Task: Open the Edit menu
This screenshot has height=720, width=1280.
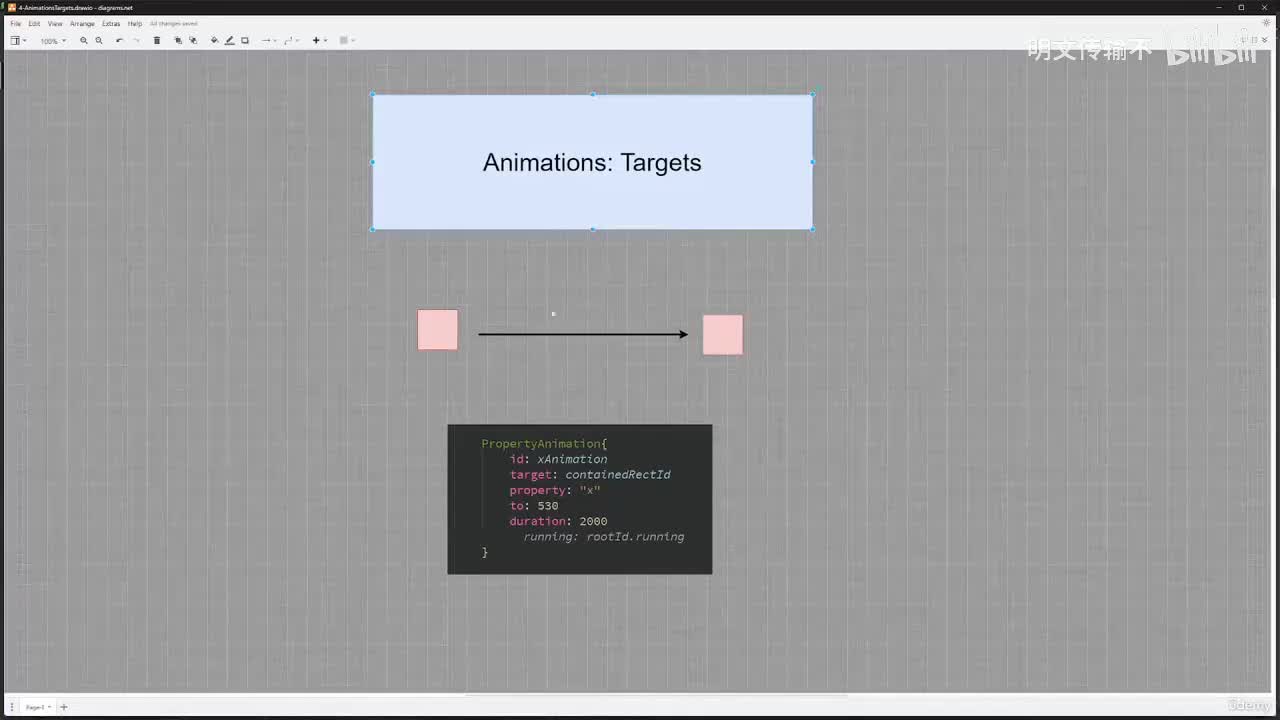Action: (x=34, y=23)
